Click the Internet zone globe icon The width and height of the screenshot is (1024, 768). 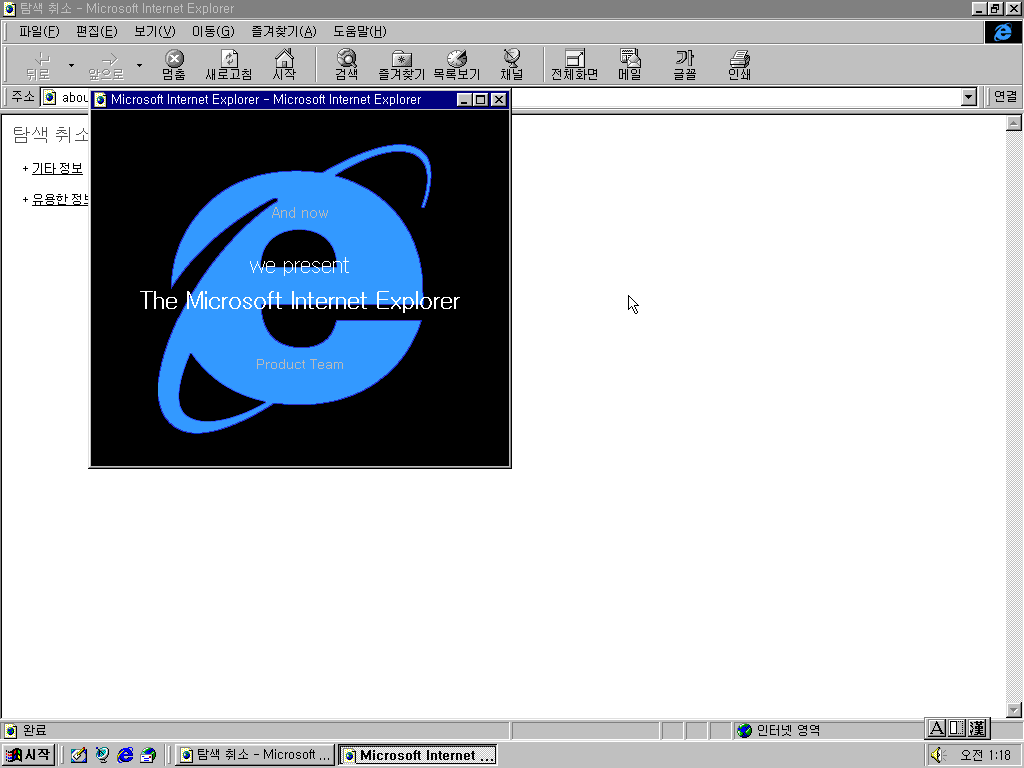coord(744,730)
